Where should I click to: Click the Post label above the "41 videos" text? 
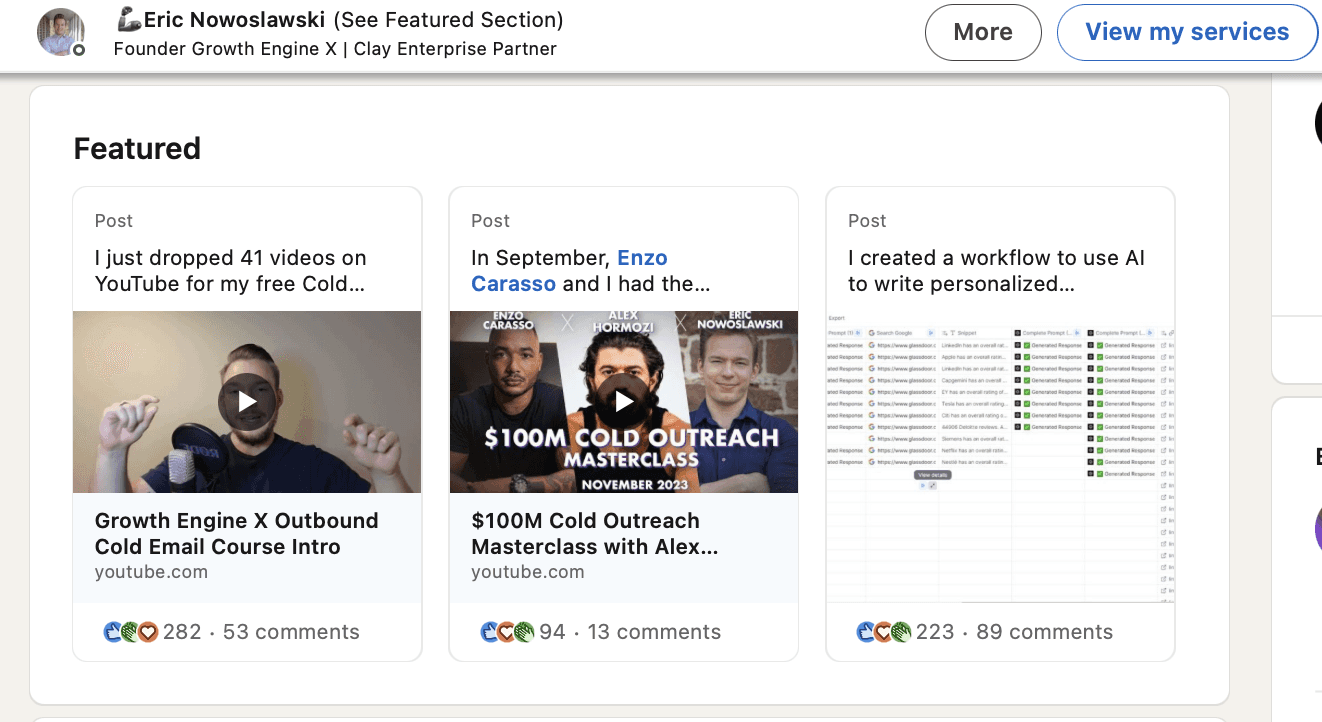coord(114,221)
